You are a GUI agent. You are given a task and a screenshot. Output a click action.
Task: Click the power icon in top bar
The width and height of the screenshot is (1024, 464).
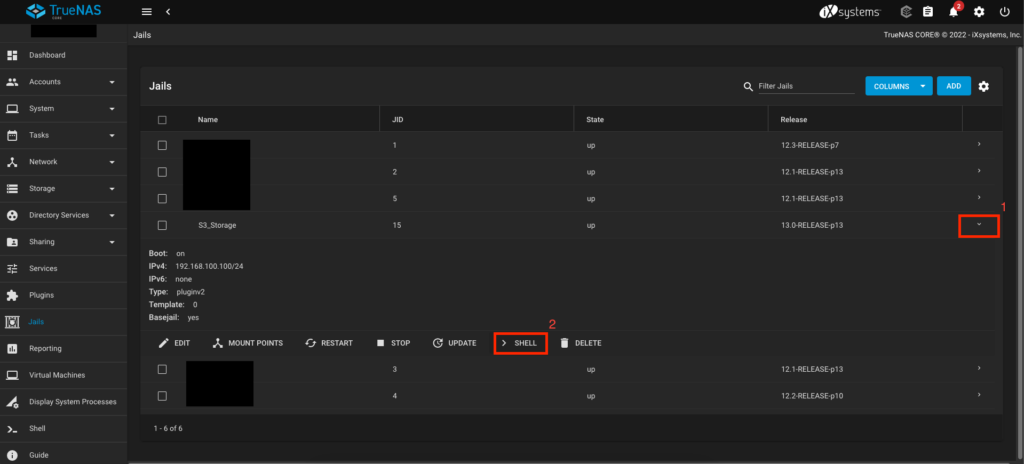tap(1004, 12)
